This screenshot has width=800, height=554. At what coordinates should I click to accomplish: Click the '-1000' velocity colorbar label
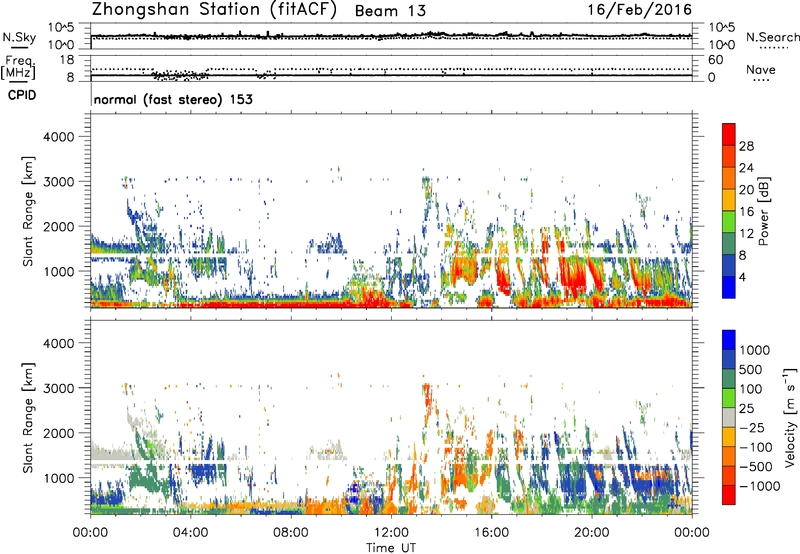pos(759,486)
